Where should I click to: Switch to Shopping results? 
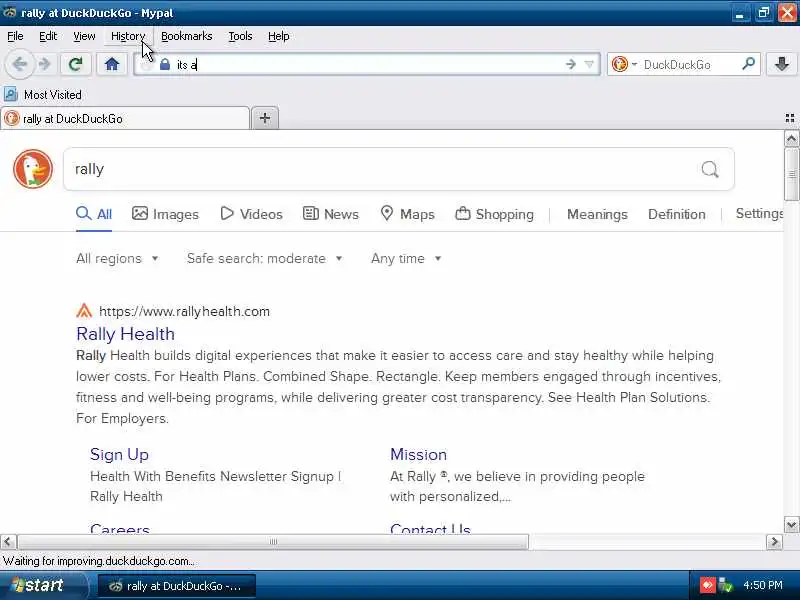[x=494, y=214]
